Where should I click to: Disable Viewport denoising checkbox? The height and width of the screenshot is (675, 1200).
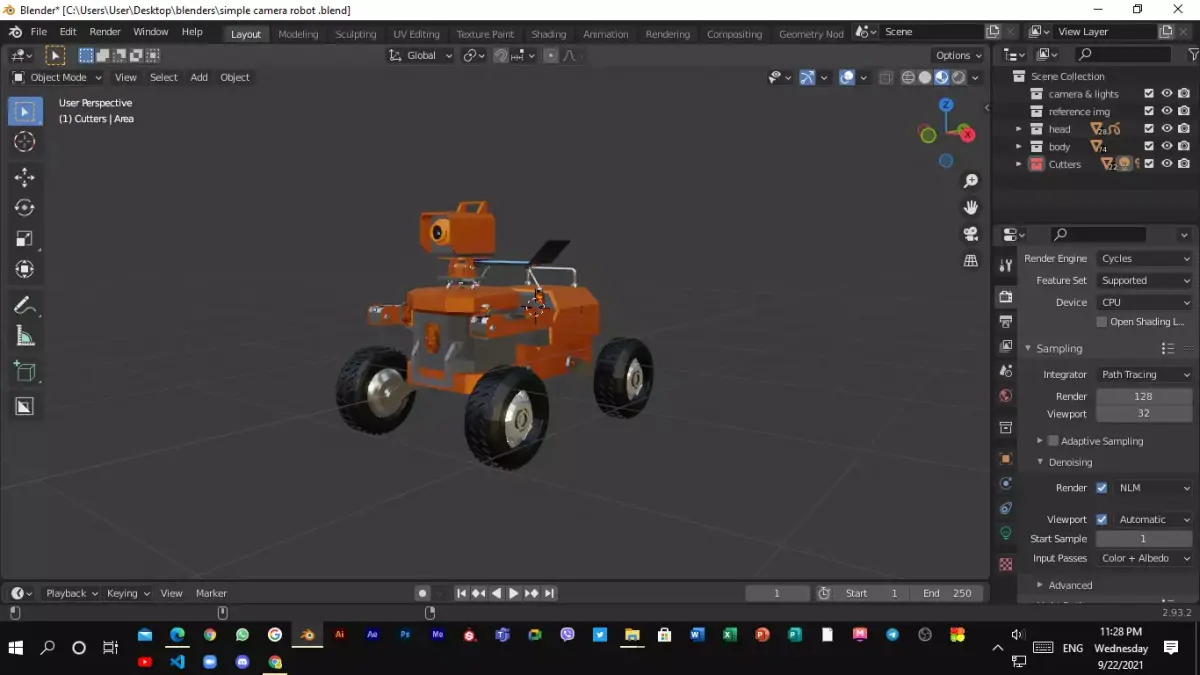tap(1101, 519)
